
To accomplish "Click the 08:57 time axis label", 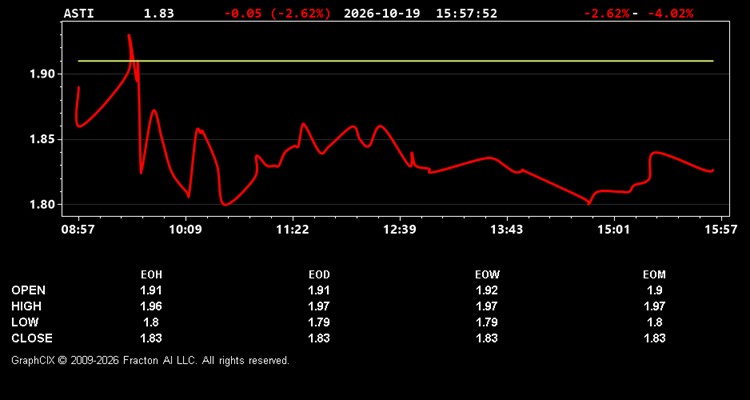I will coord(77,229).
